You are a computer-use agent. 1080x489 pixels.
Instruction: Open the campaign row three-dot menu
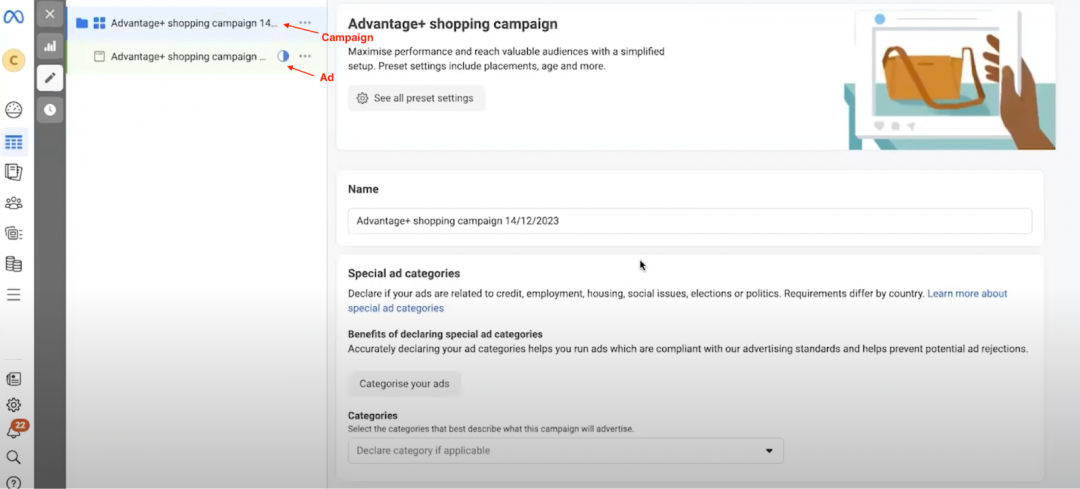305,23
